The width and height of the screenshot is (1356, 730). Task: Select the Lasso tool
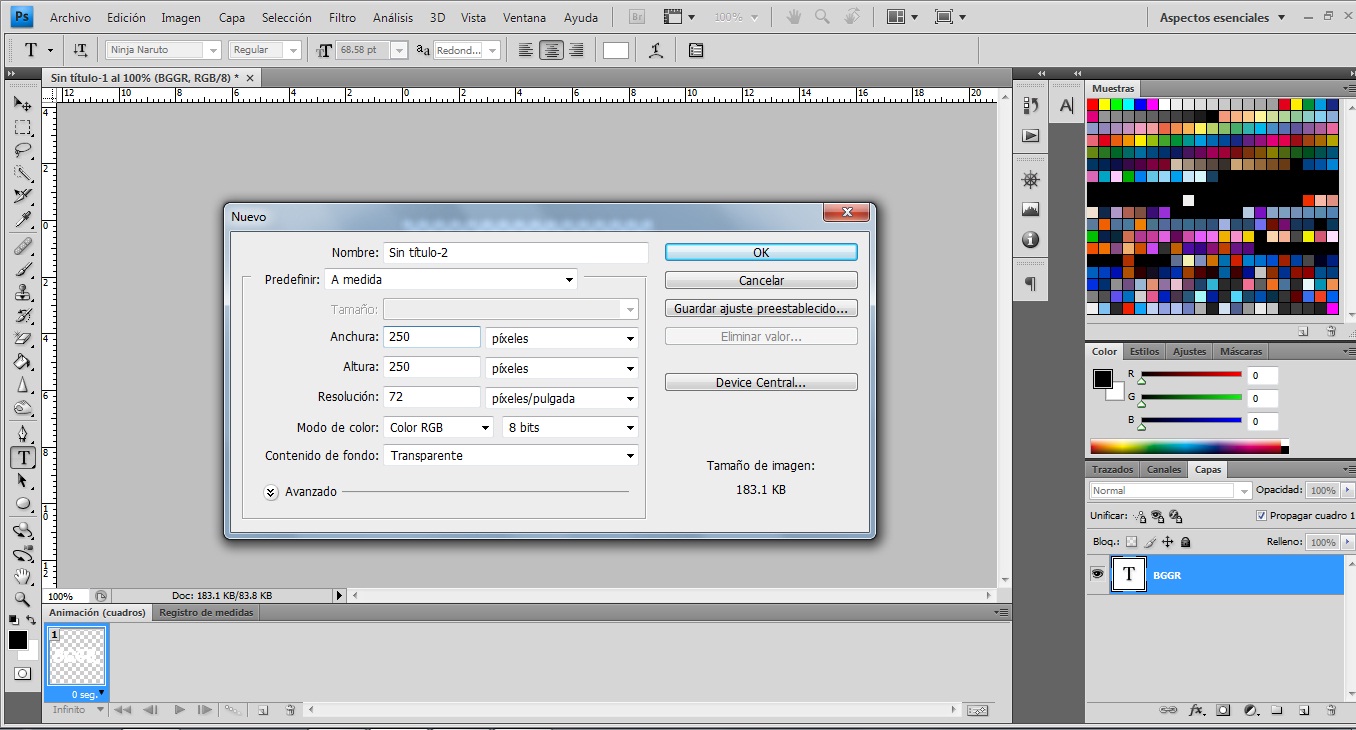(22, 150)
